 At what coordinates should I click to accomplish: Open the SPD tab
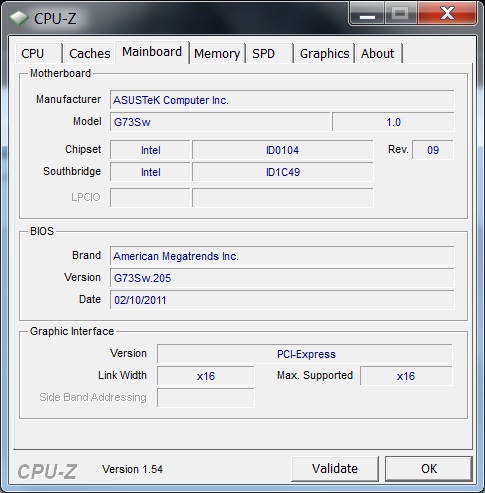click(x=269, y=53)
